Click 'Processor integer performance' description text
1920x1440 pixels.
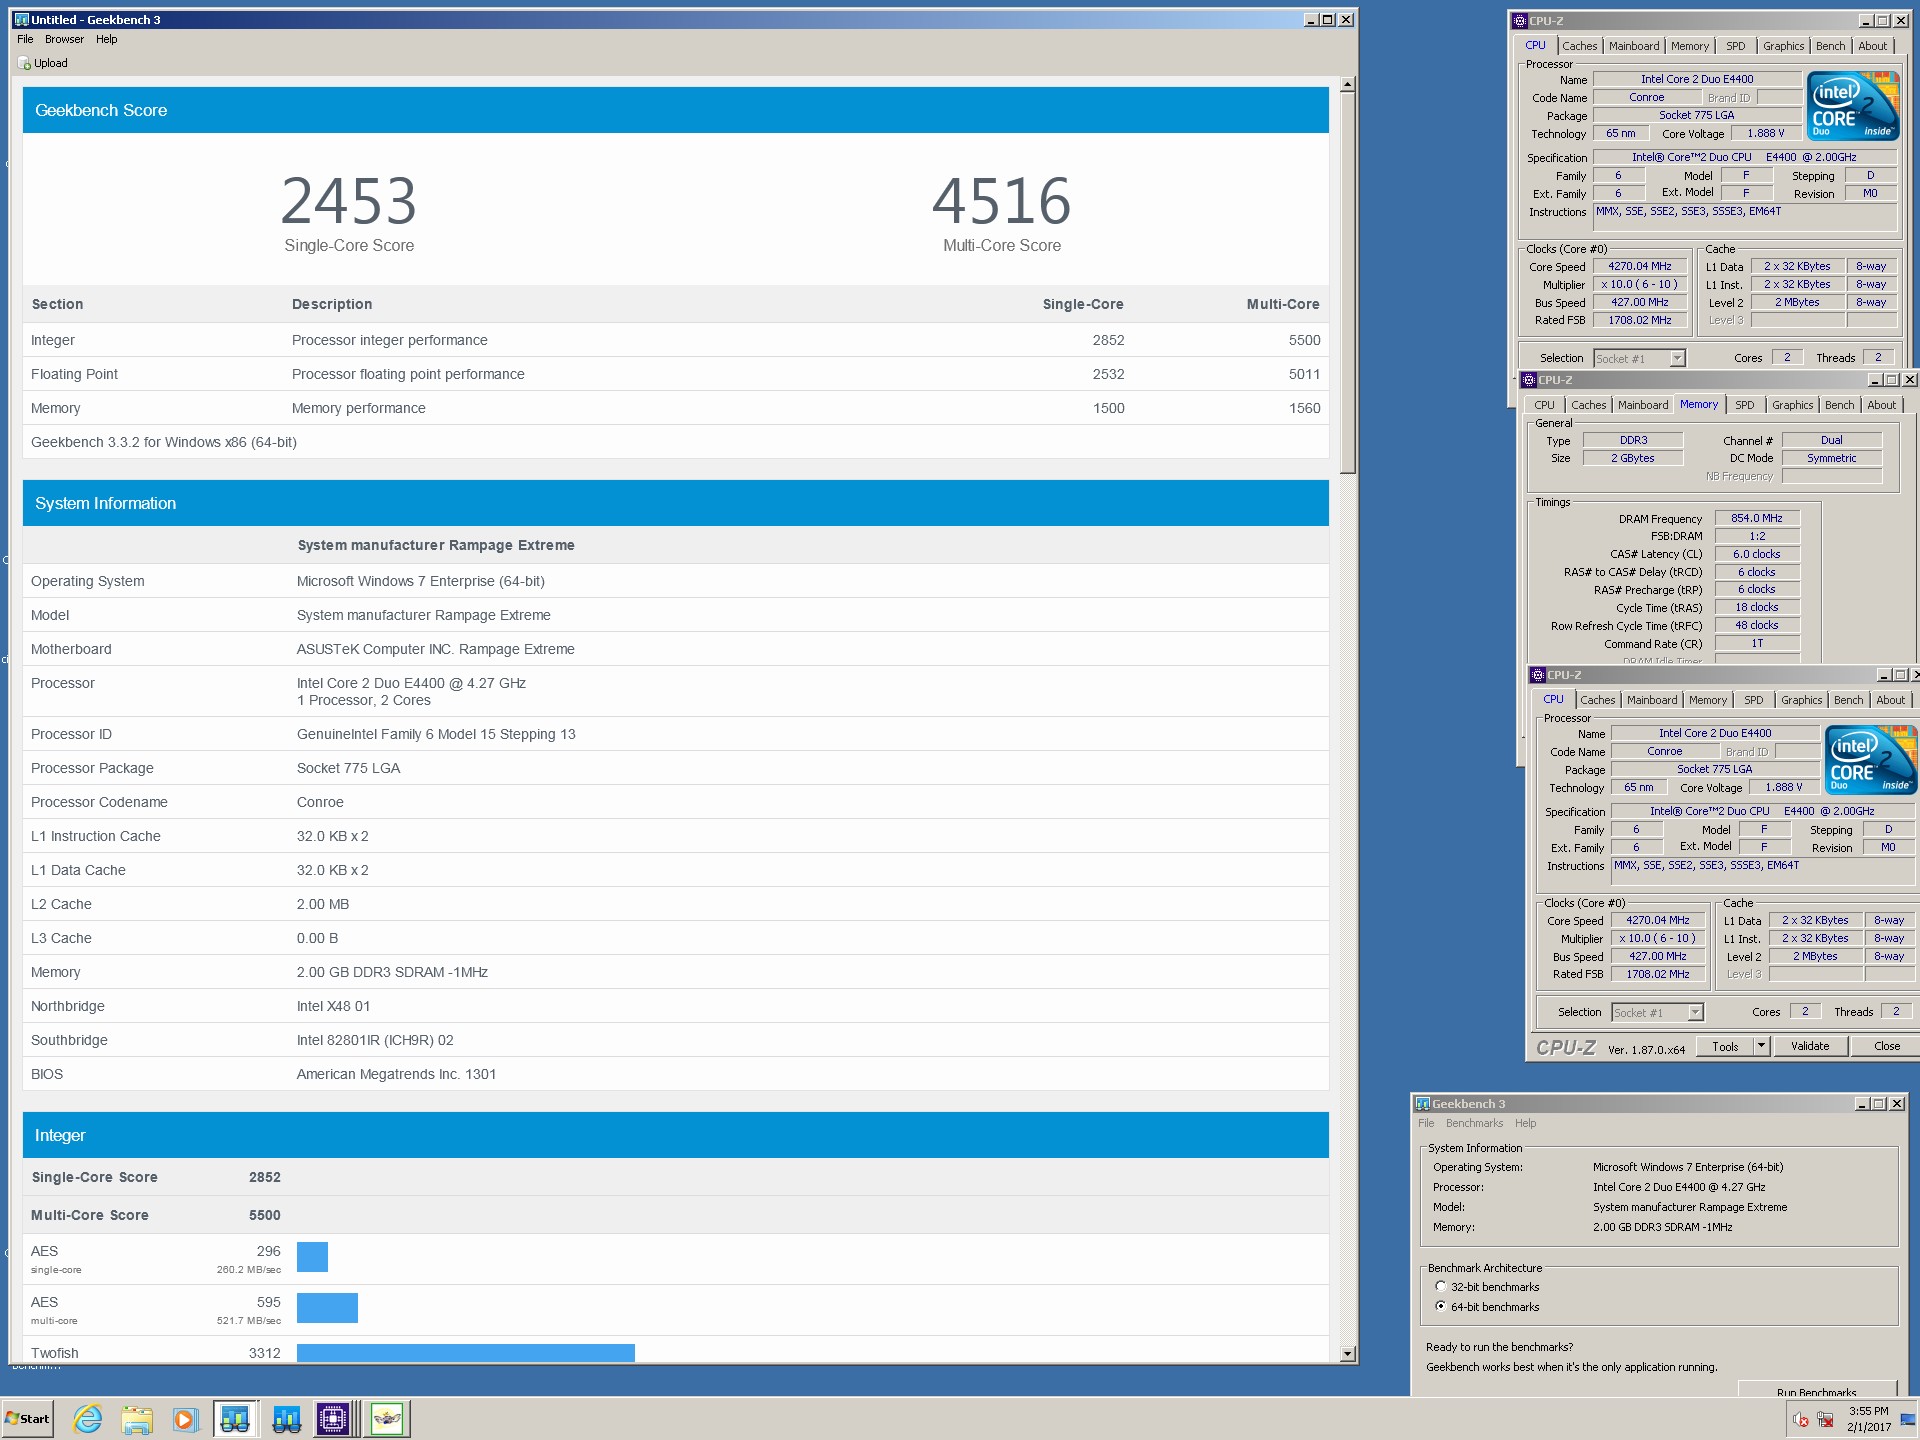click(390, 340)
